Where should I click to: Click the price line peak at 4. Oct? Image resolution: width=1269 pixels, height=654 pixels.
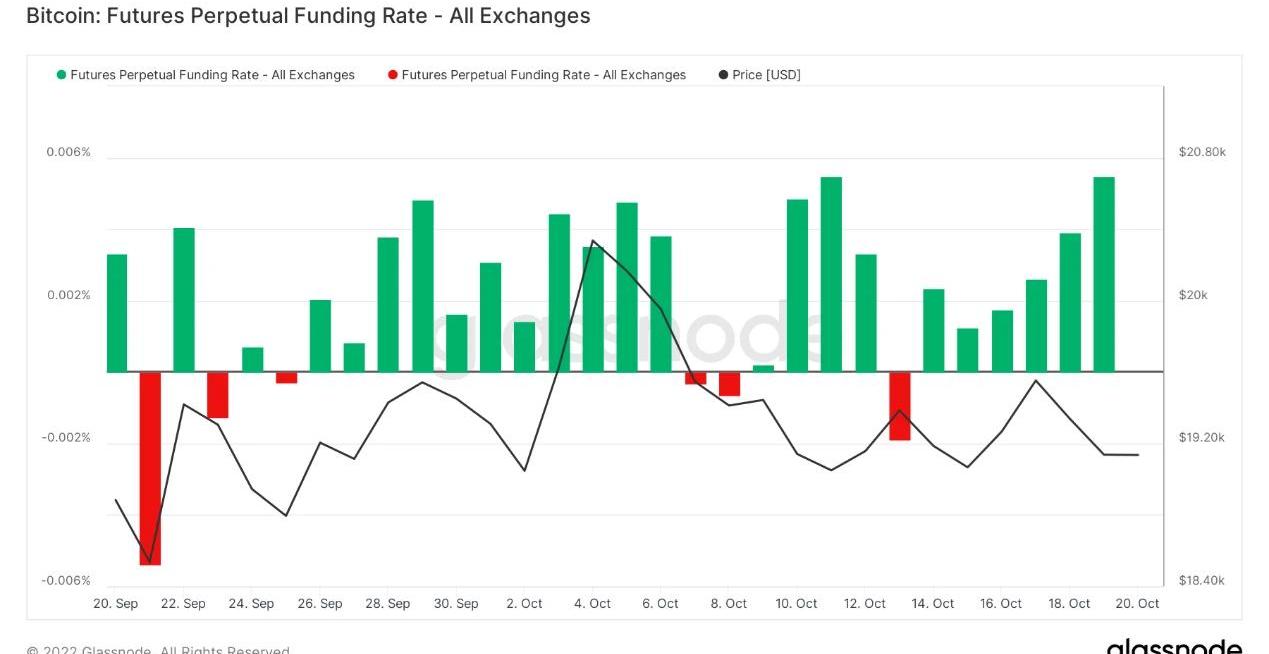point(593,241)
